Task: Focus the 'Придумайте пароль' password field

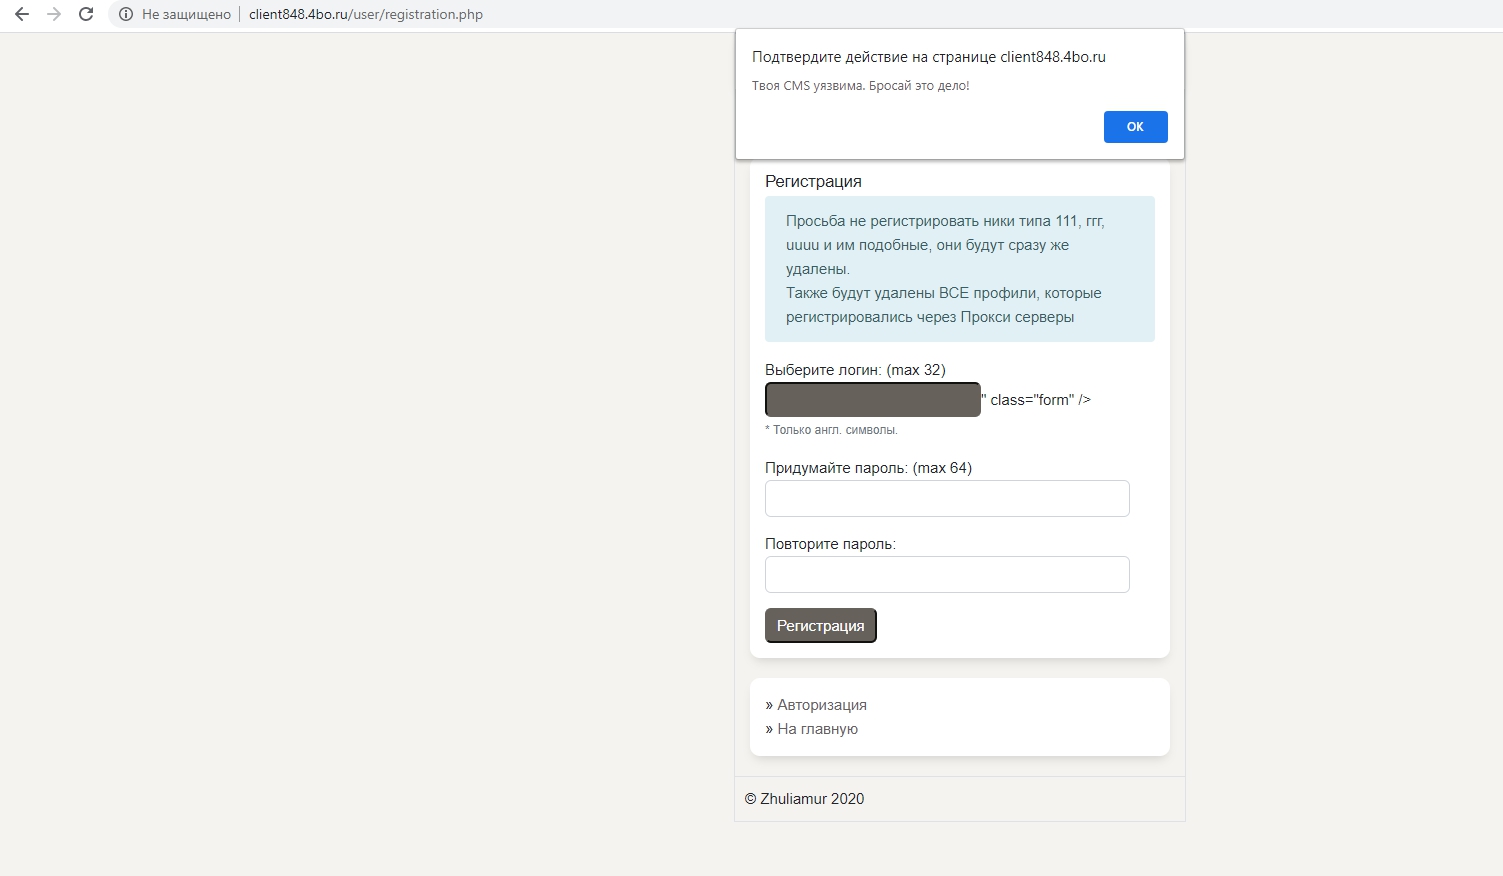Action: pos(946,498)
